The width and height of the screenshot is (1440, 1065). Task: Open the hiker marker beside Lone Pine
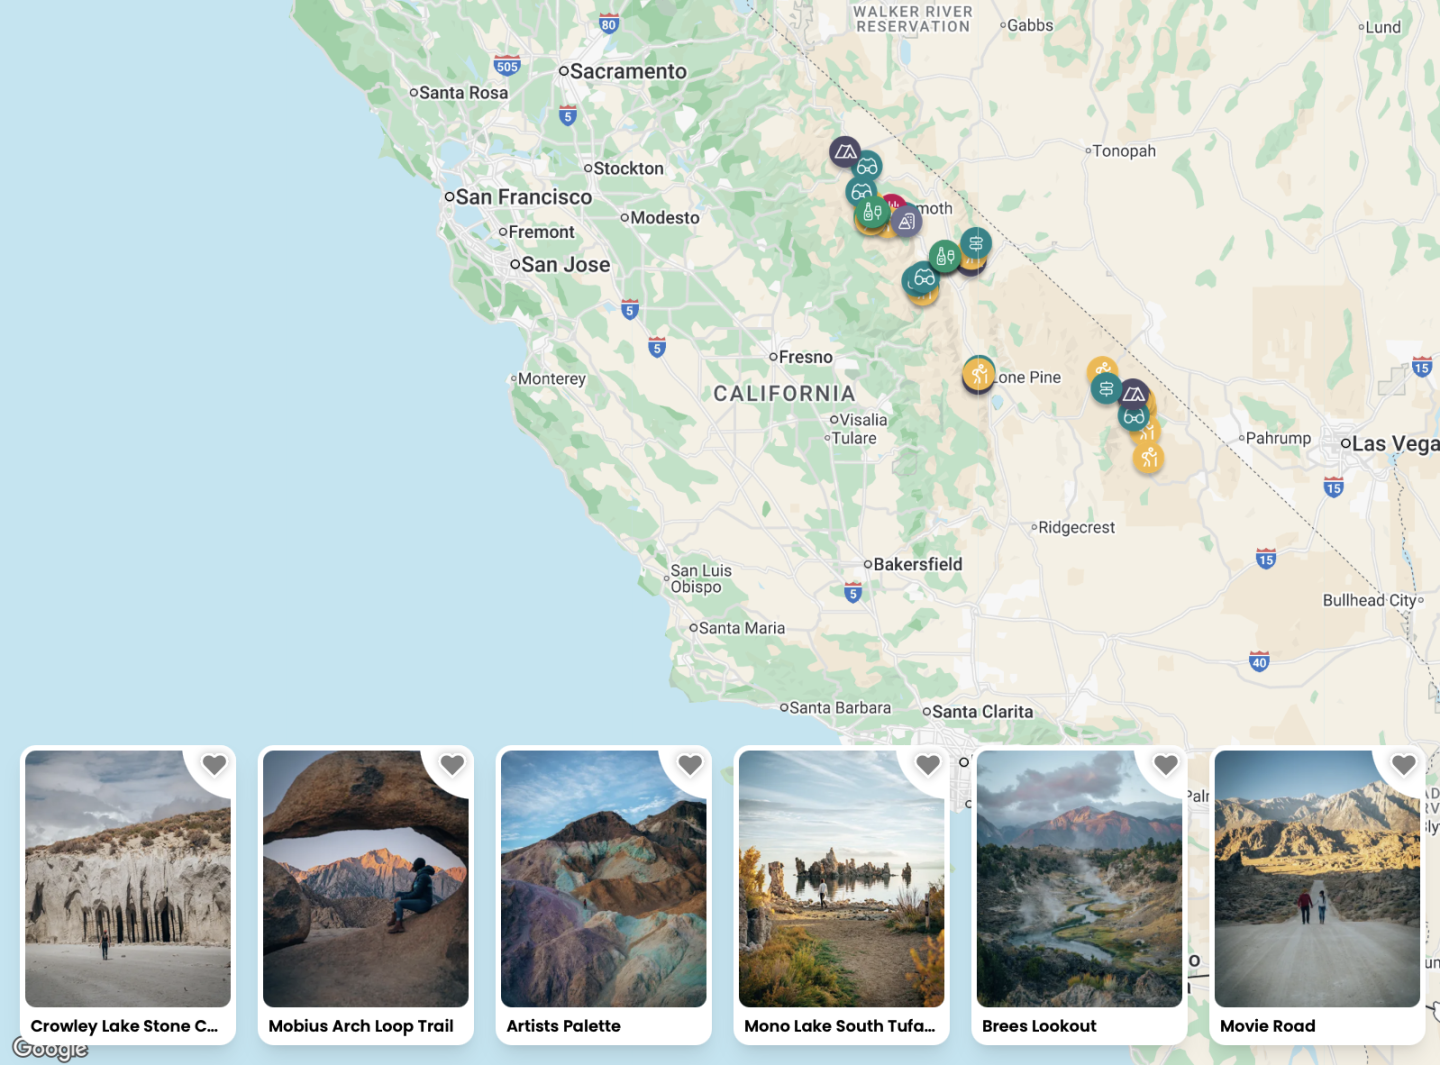coord(979,375)
